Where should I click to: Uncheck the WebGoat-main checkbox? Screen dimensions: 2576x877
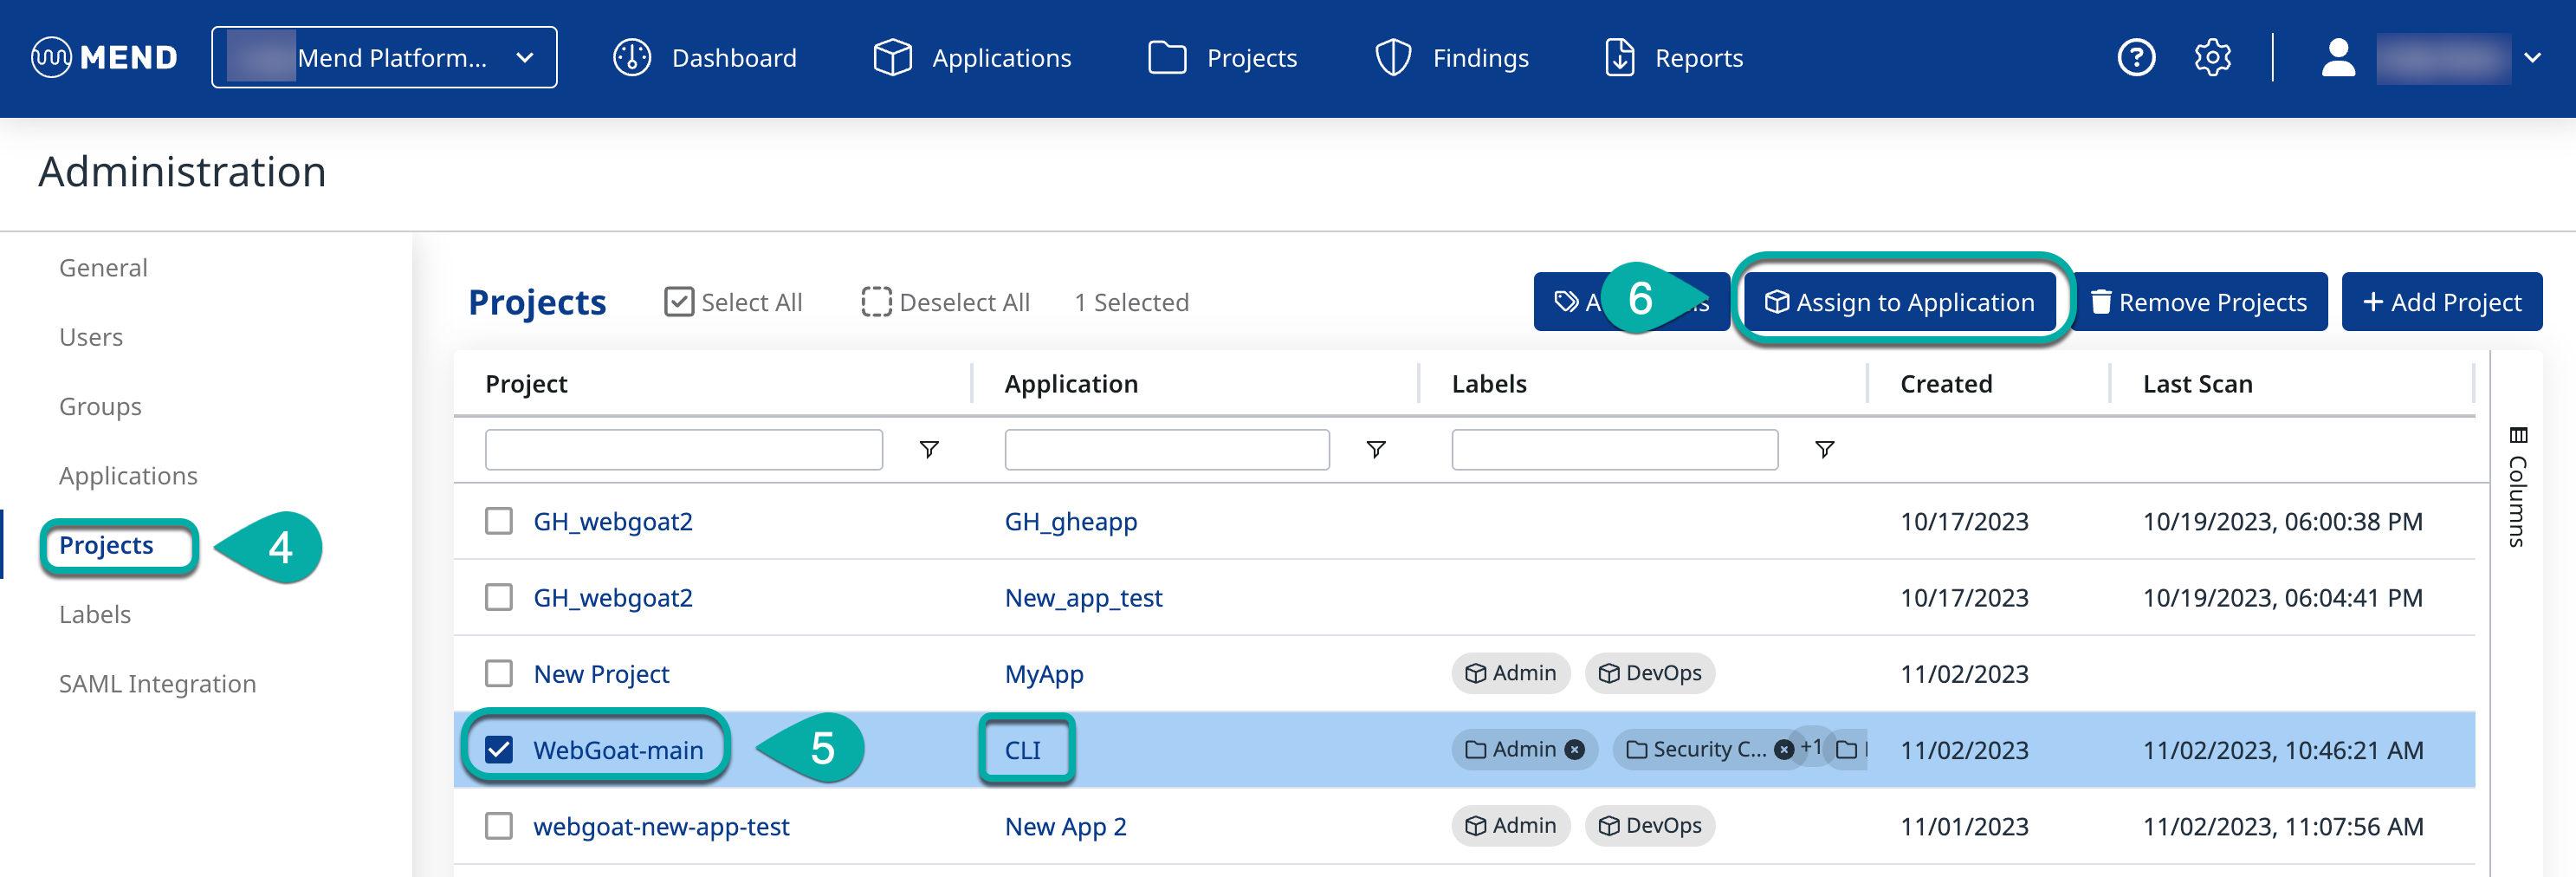click(498, 750)
